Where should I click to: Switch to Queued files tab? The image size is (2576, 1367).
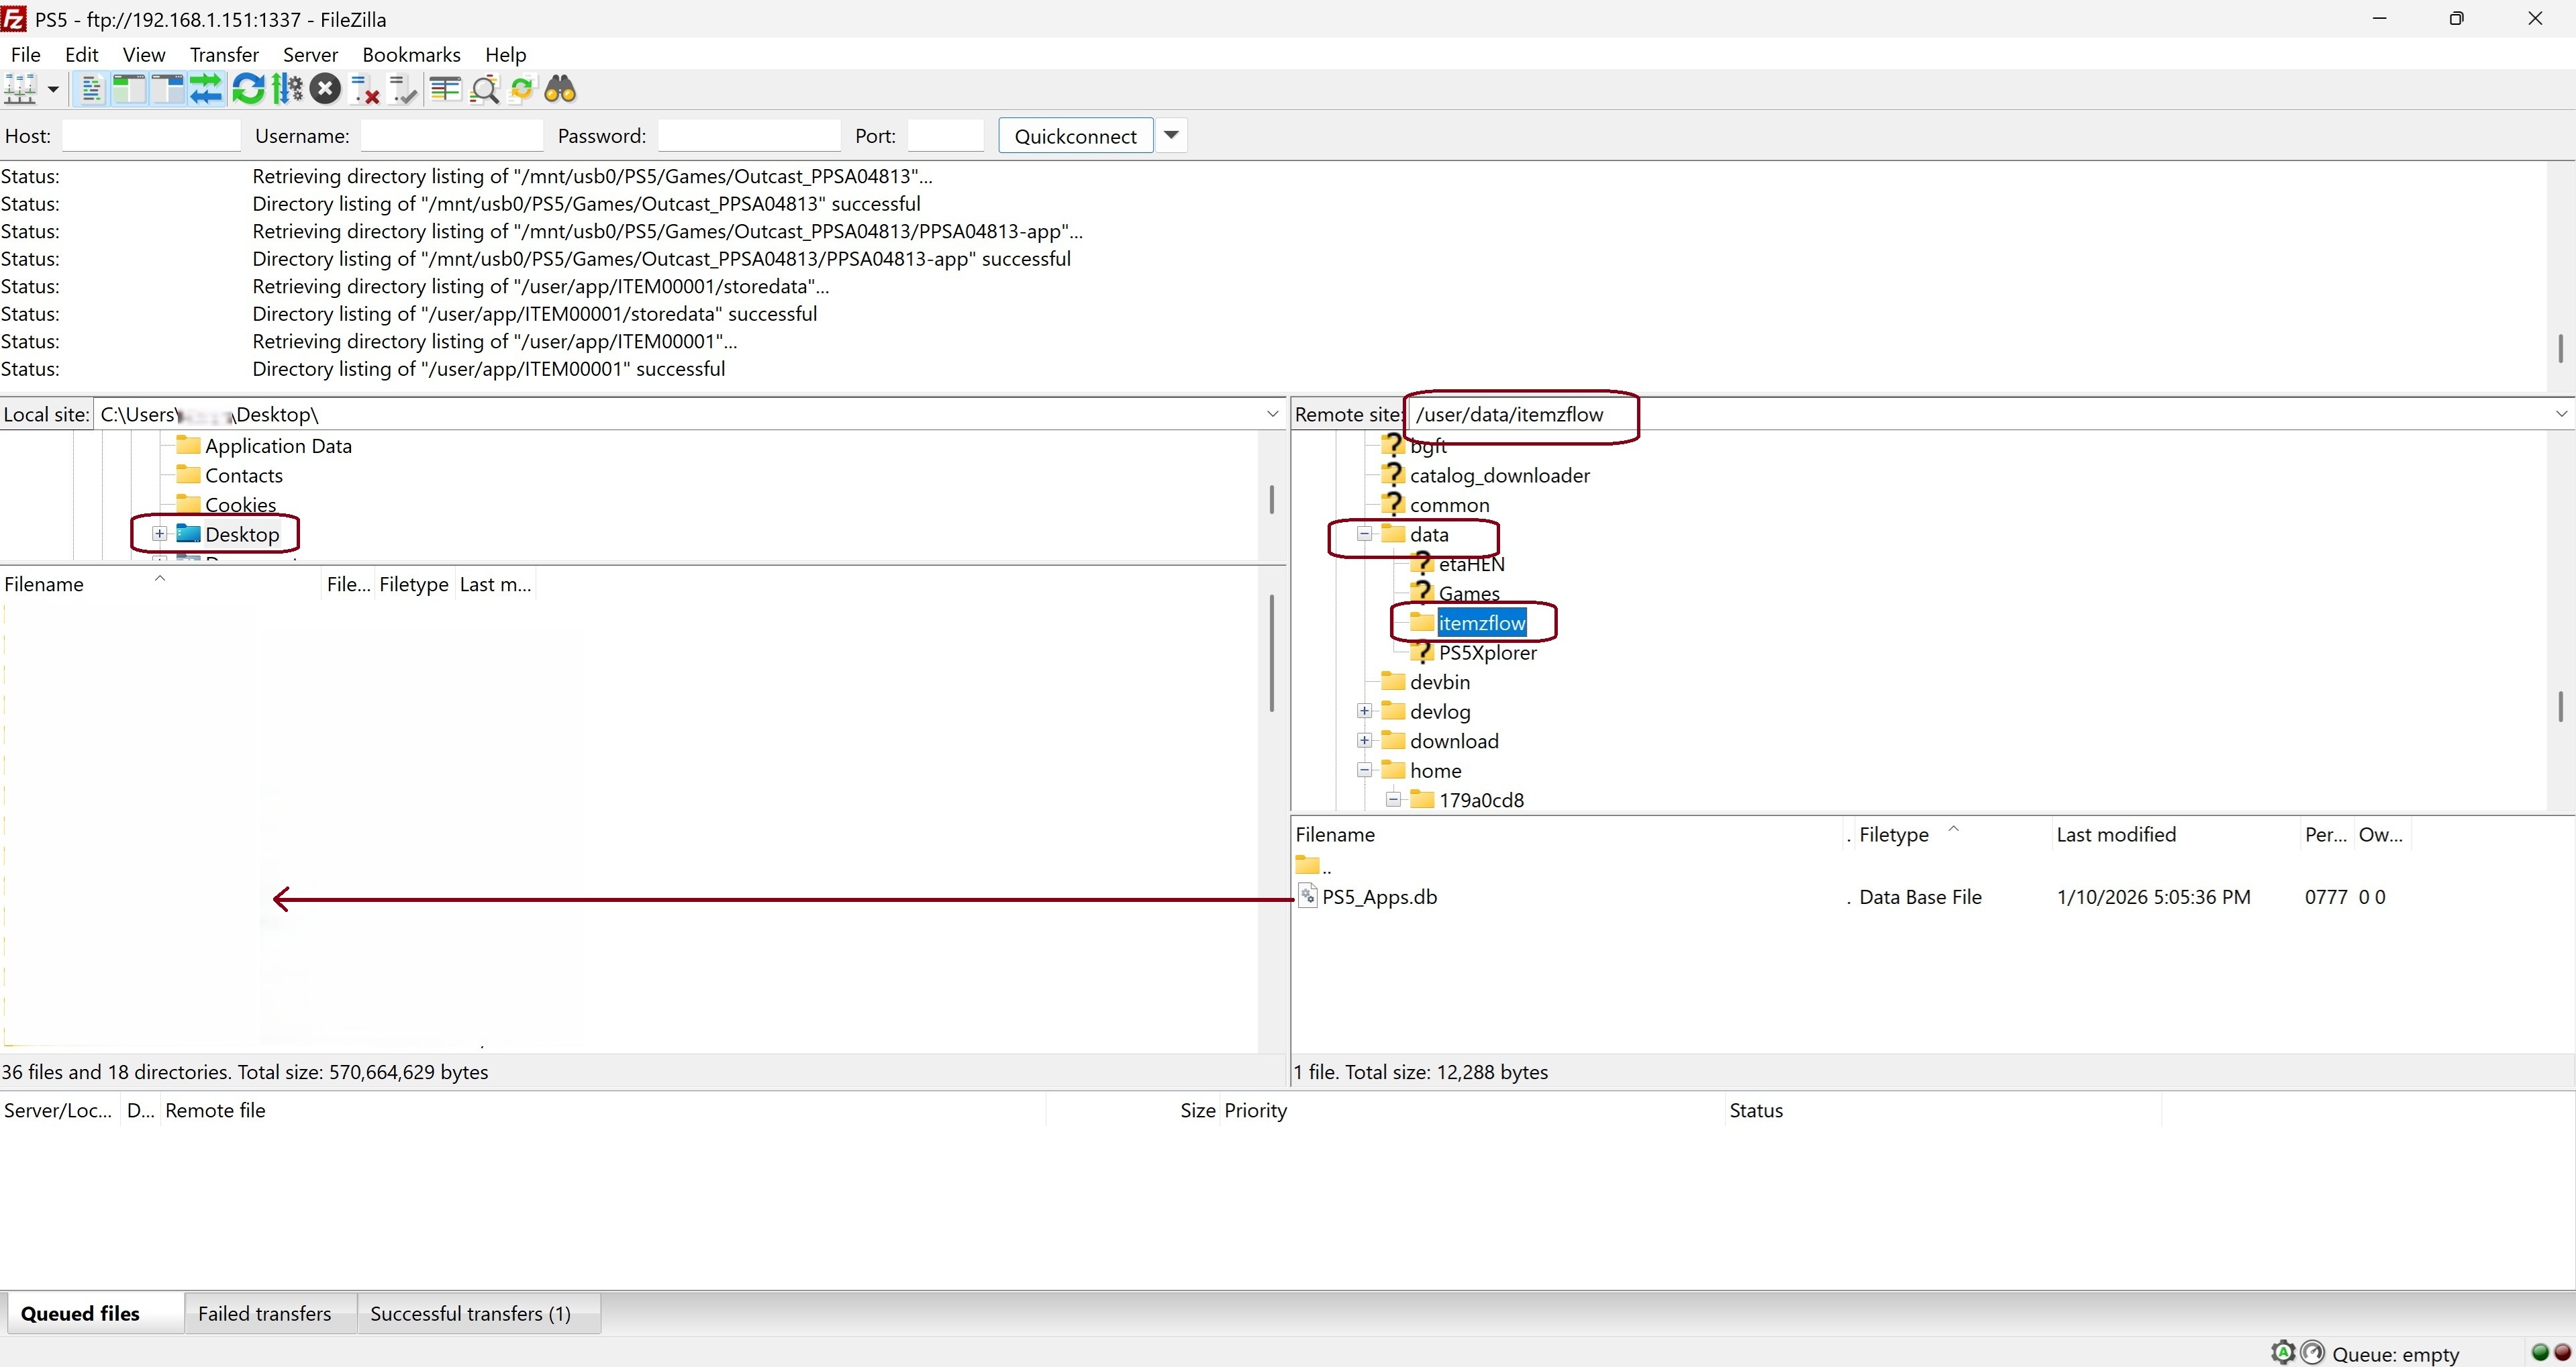pos(80,1314)
